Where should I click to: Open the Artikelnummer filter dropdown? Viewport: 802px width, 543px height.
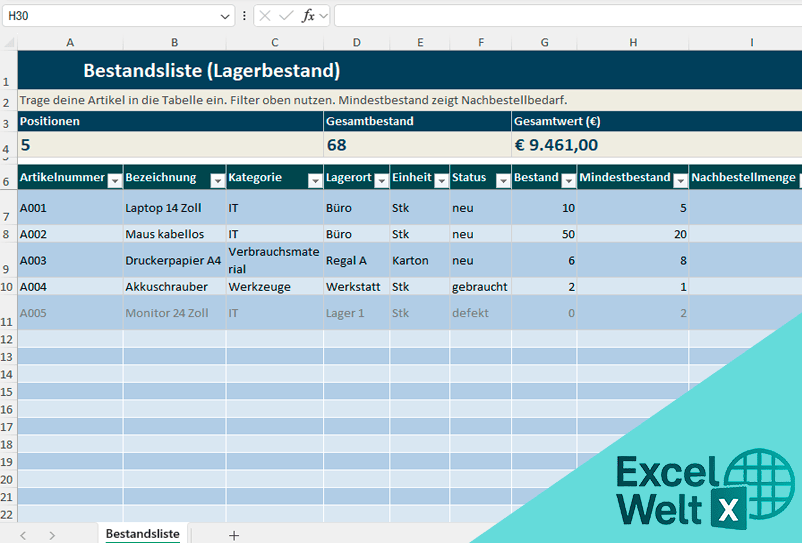(x=115, y=180)
